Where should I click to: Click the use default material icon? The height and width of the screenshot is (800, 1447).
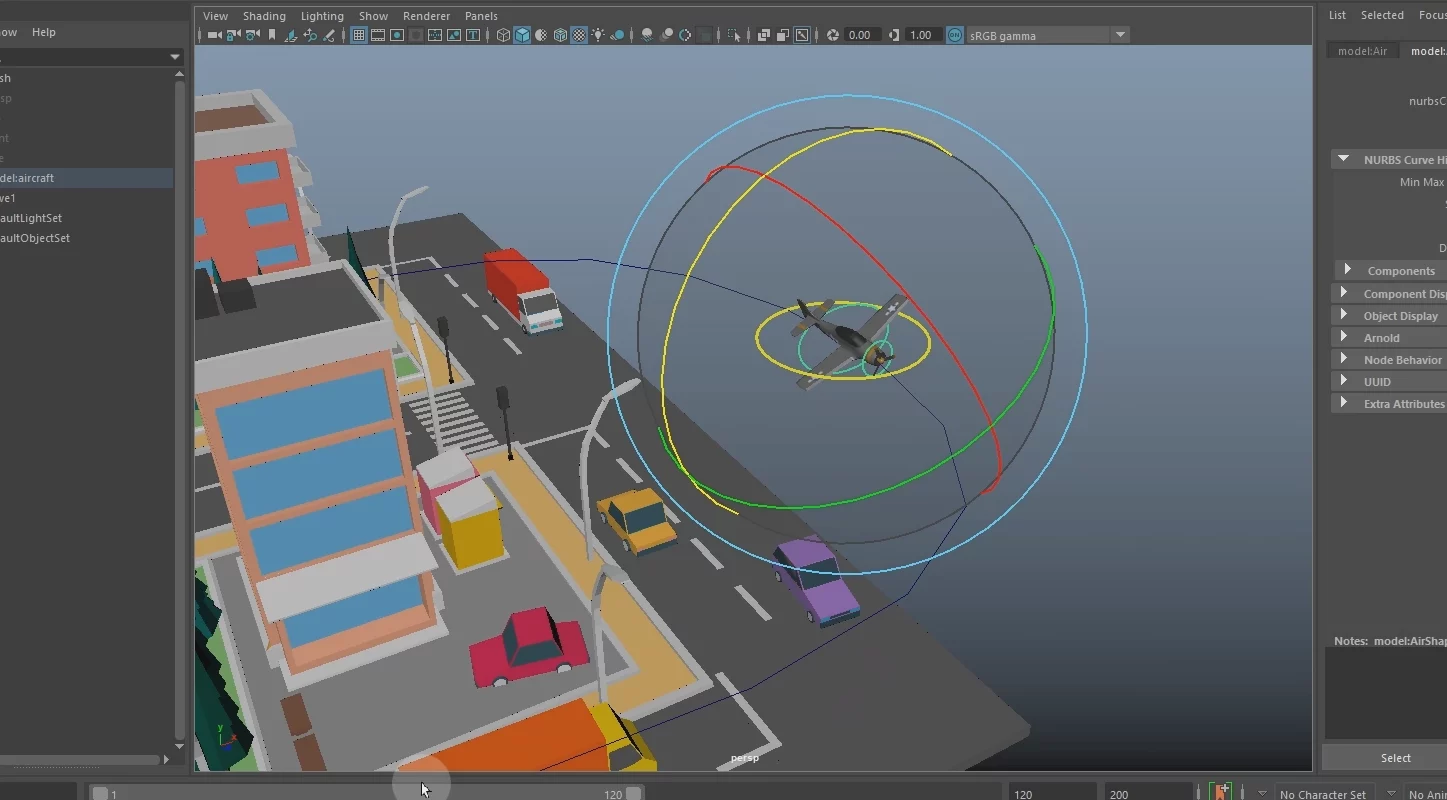[541, 35]
